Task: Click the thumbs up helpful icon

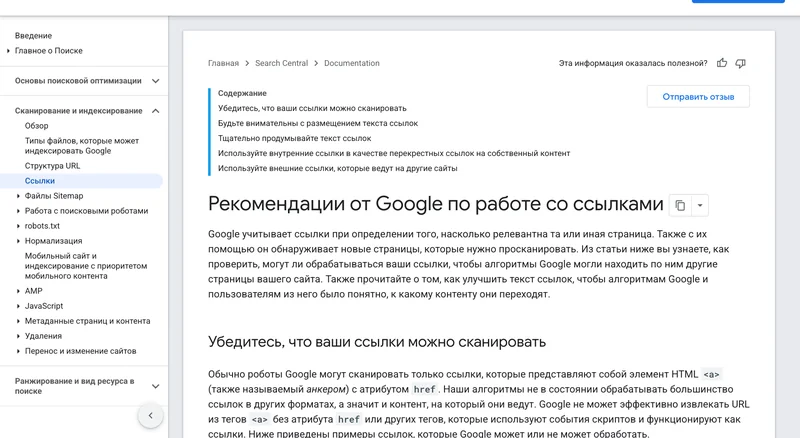Action: [x=721, y=63]
